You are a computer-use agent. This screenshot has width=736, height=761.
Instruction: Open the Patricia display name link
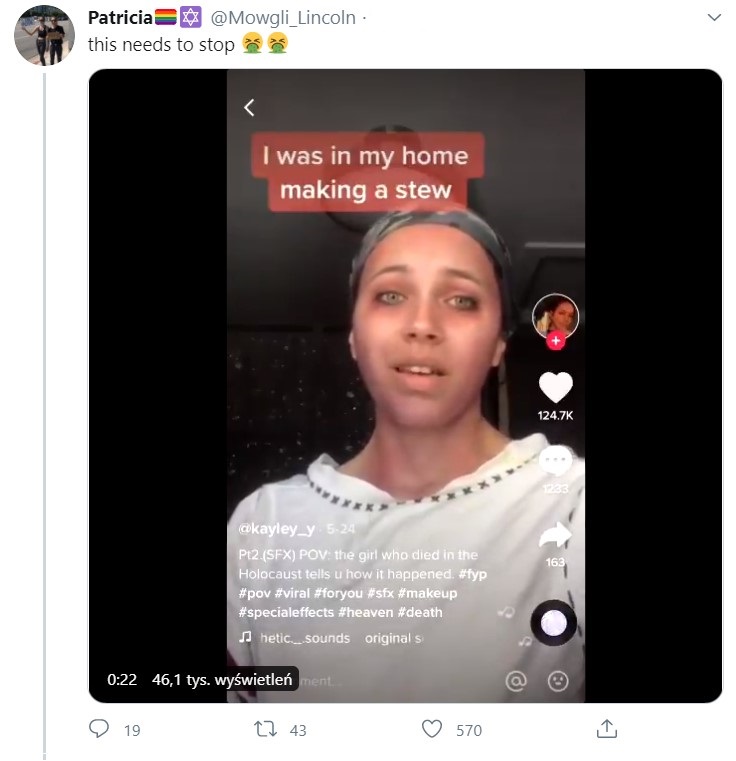120,18
